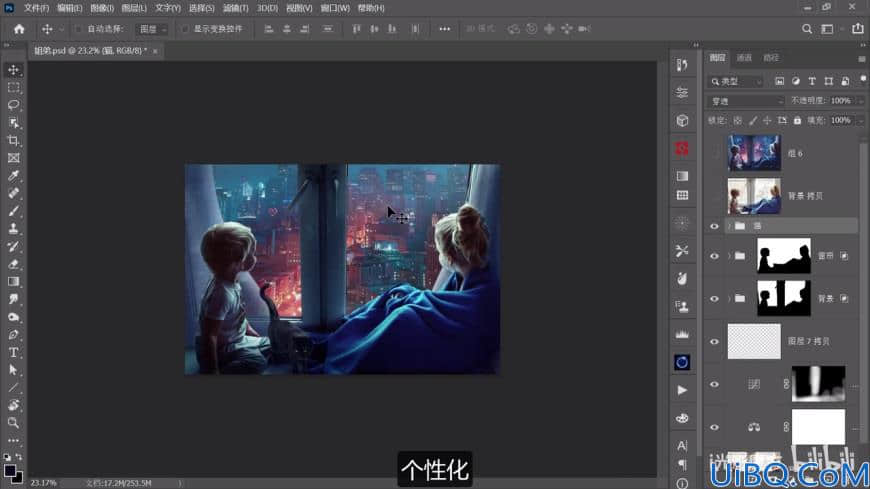Open the opacity 100% dropdown arrow
The width and height of the screenshot is (870, 489).
pos(861,101)
